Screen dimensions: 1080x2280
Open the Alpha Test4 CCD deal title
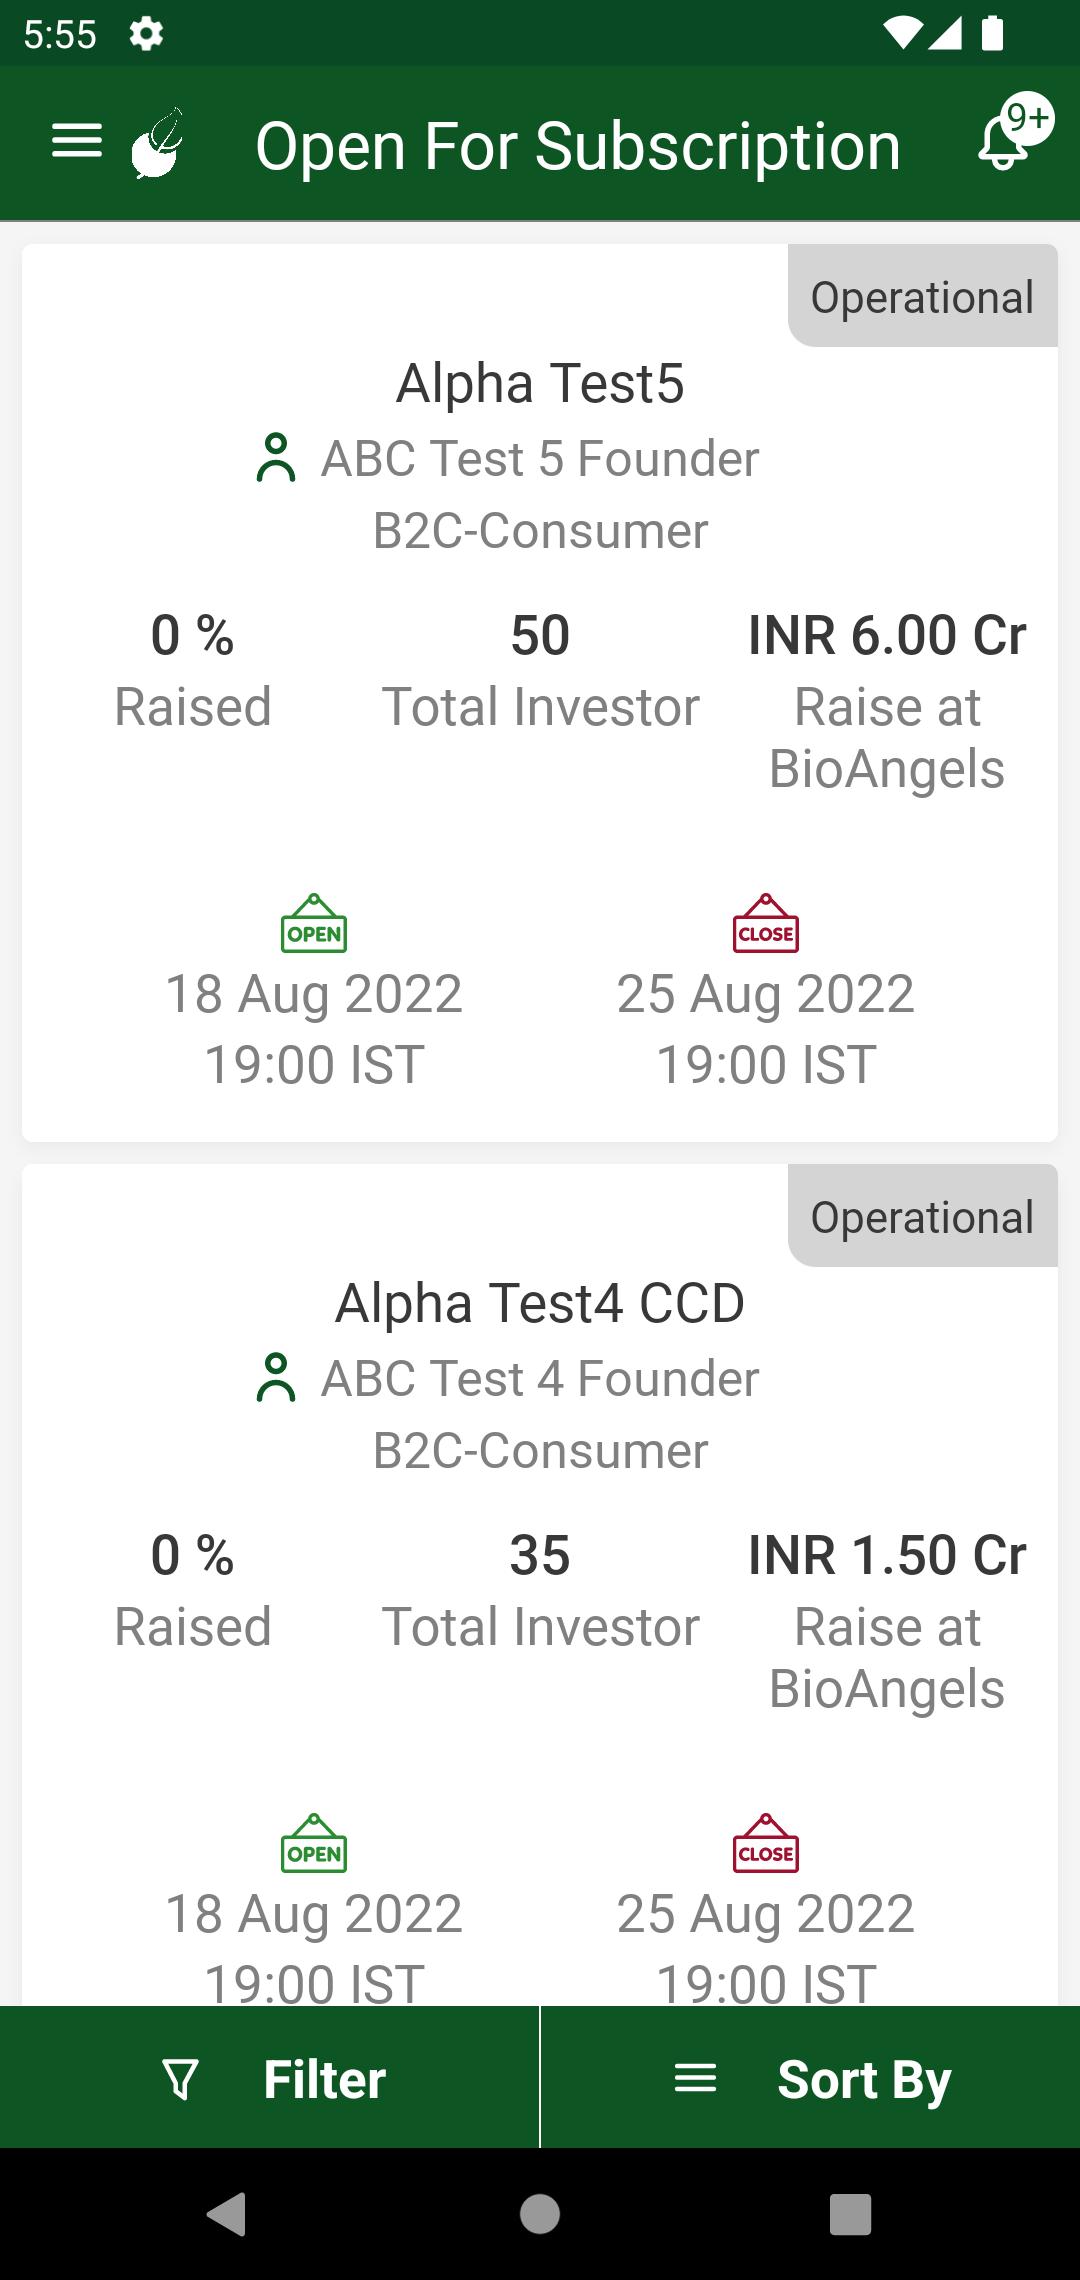point(540,1304)
